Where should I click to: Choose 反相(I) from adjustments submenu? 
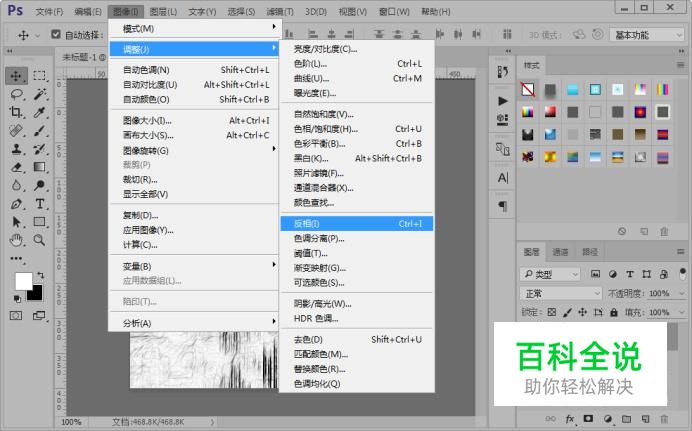(357, 224)
